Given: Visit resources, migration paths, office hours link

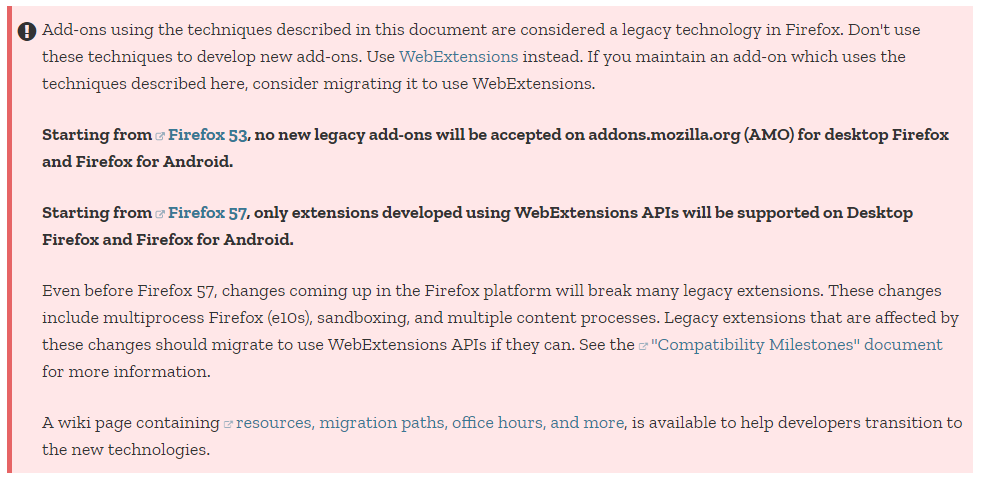Looking at the screenshot, I should pyautogui.click(x=430, y=423).
